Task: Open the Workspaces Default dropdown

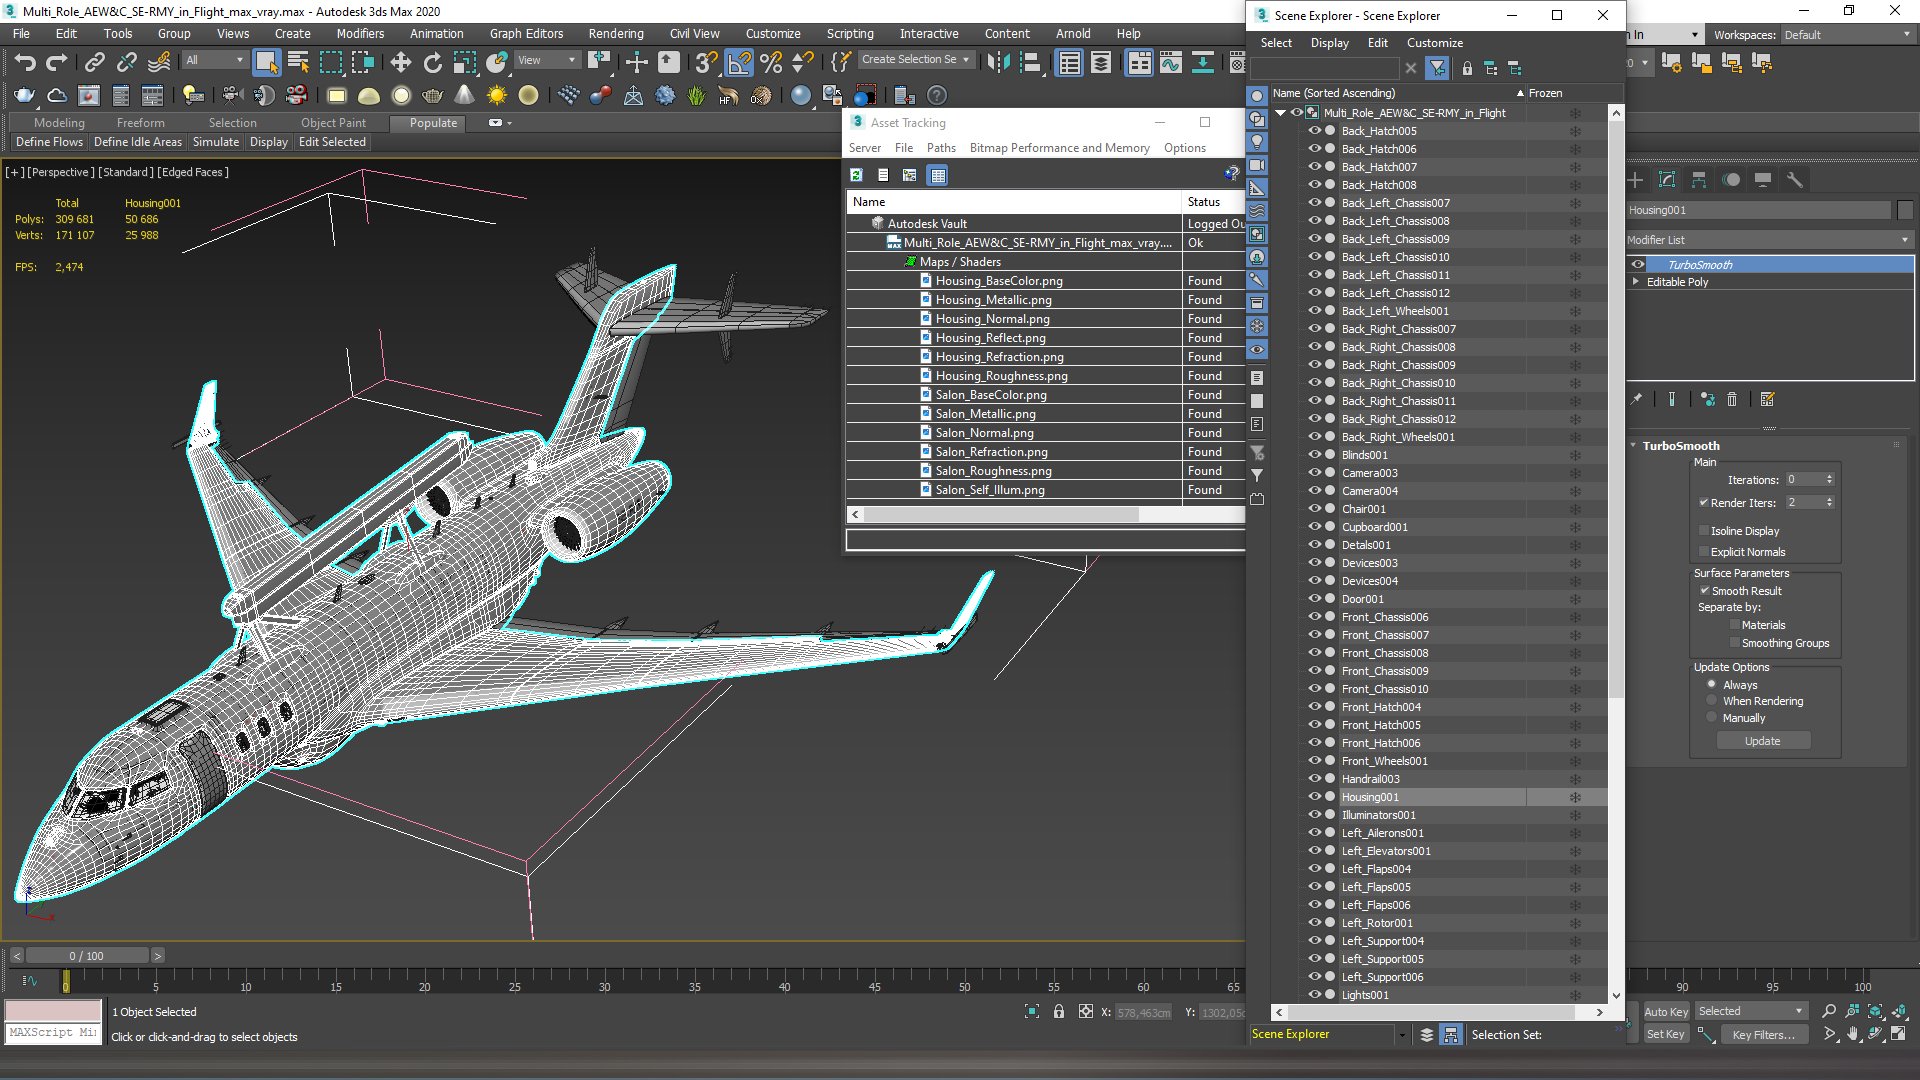Action: point(1846,35)
